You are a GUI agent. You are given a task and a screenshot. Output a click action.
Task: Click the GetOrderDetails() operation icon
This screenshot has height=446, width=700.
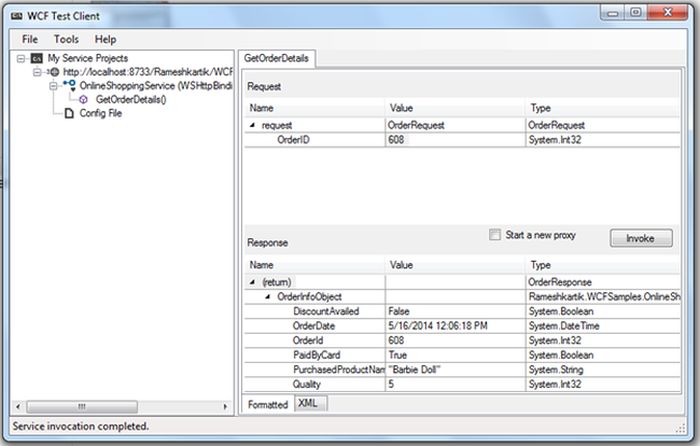click(x=83, y=100)
